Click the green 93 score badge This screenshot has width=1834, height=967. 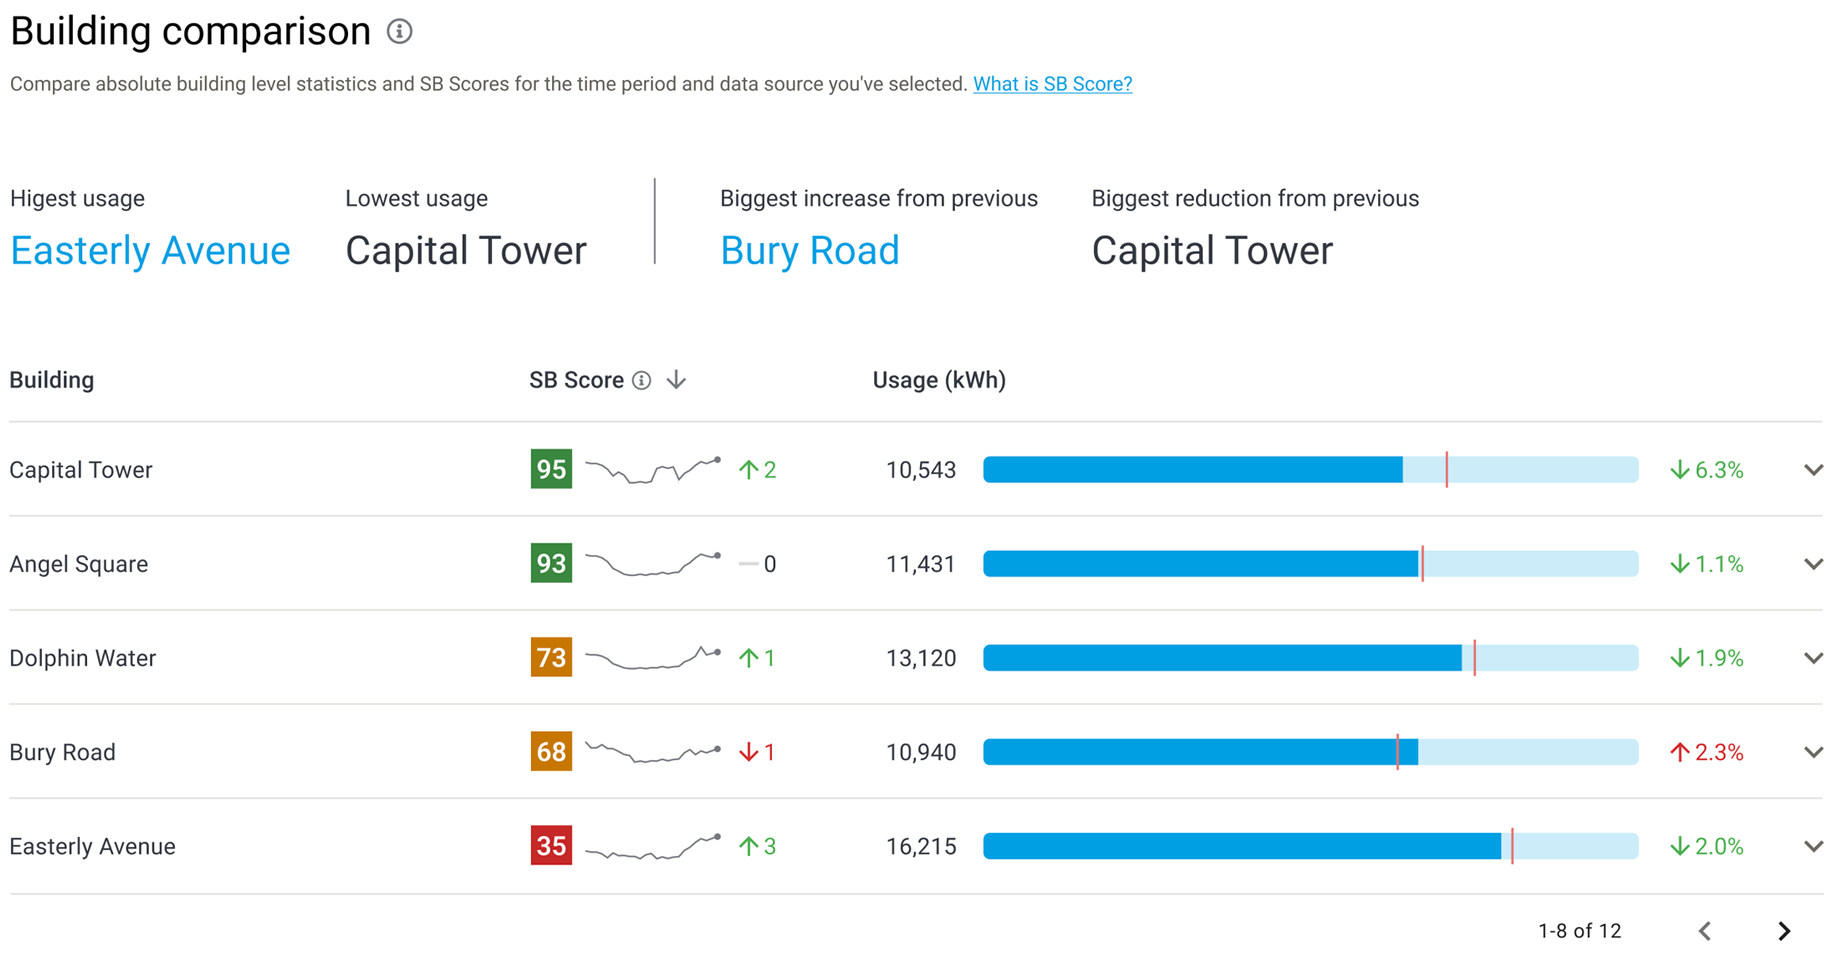551,563
